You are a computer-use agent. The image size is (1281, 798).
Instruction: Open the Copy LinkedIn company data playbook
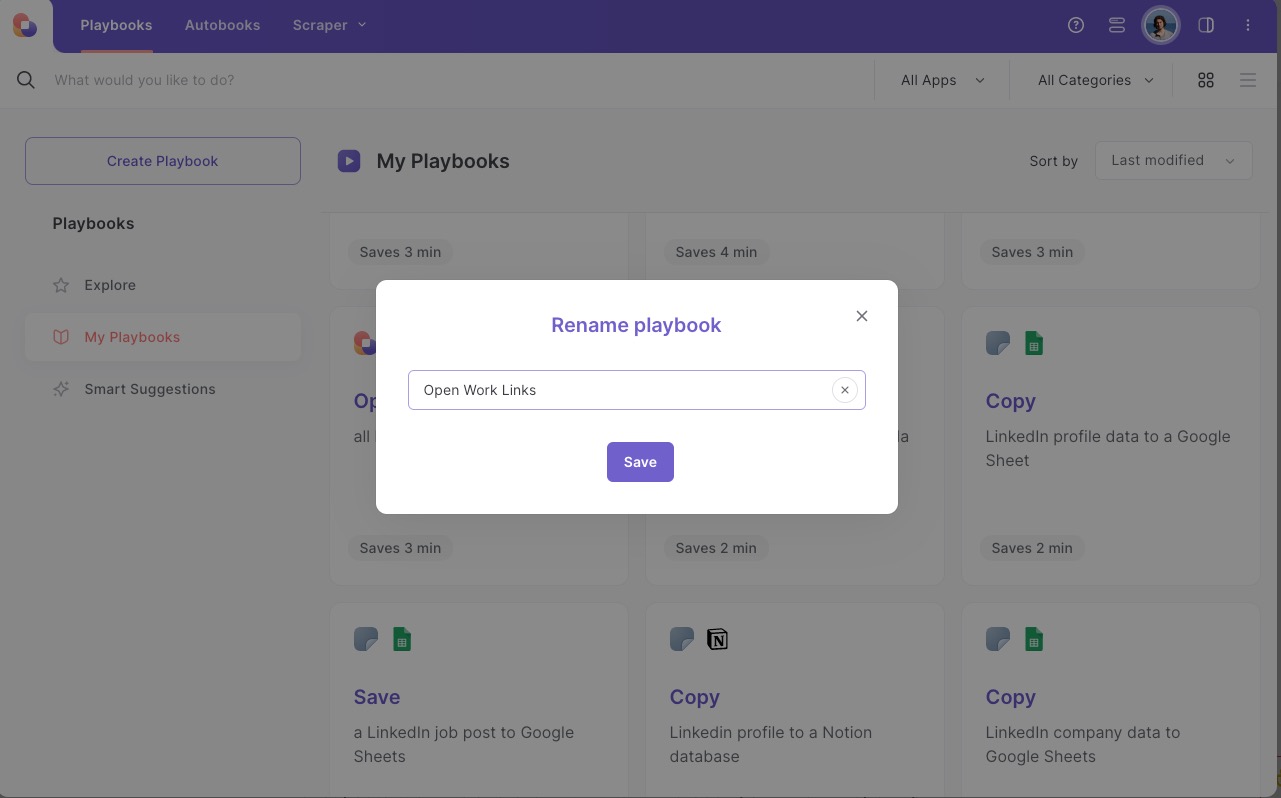point(1111,700)
